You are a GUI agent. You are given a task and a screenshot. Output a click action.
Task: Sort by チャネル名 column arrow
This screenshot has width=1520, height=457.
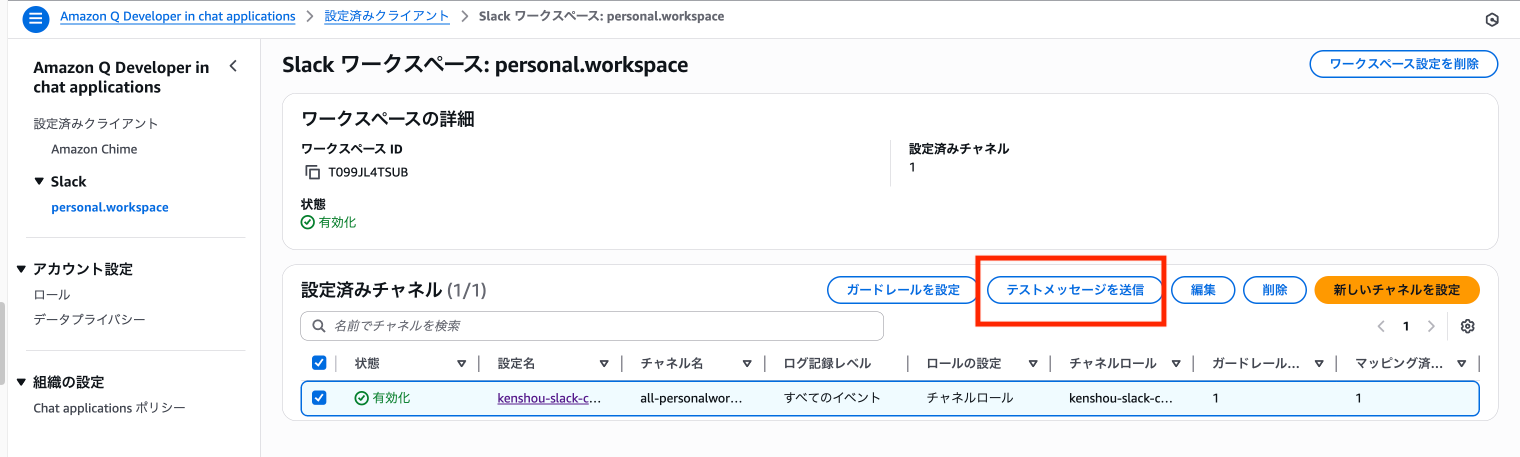747,364
